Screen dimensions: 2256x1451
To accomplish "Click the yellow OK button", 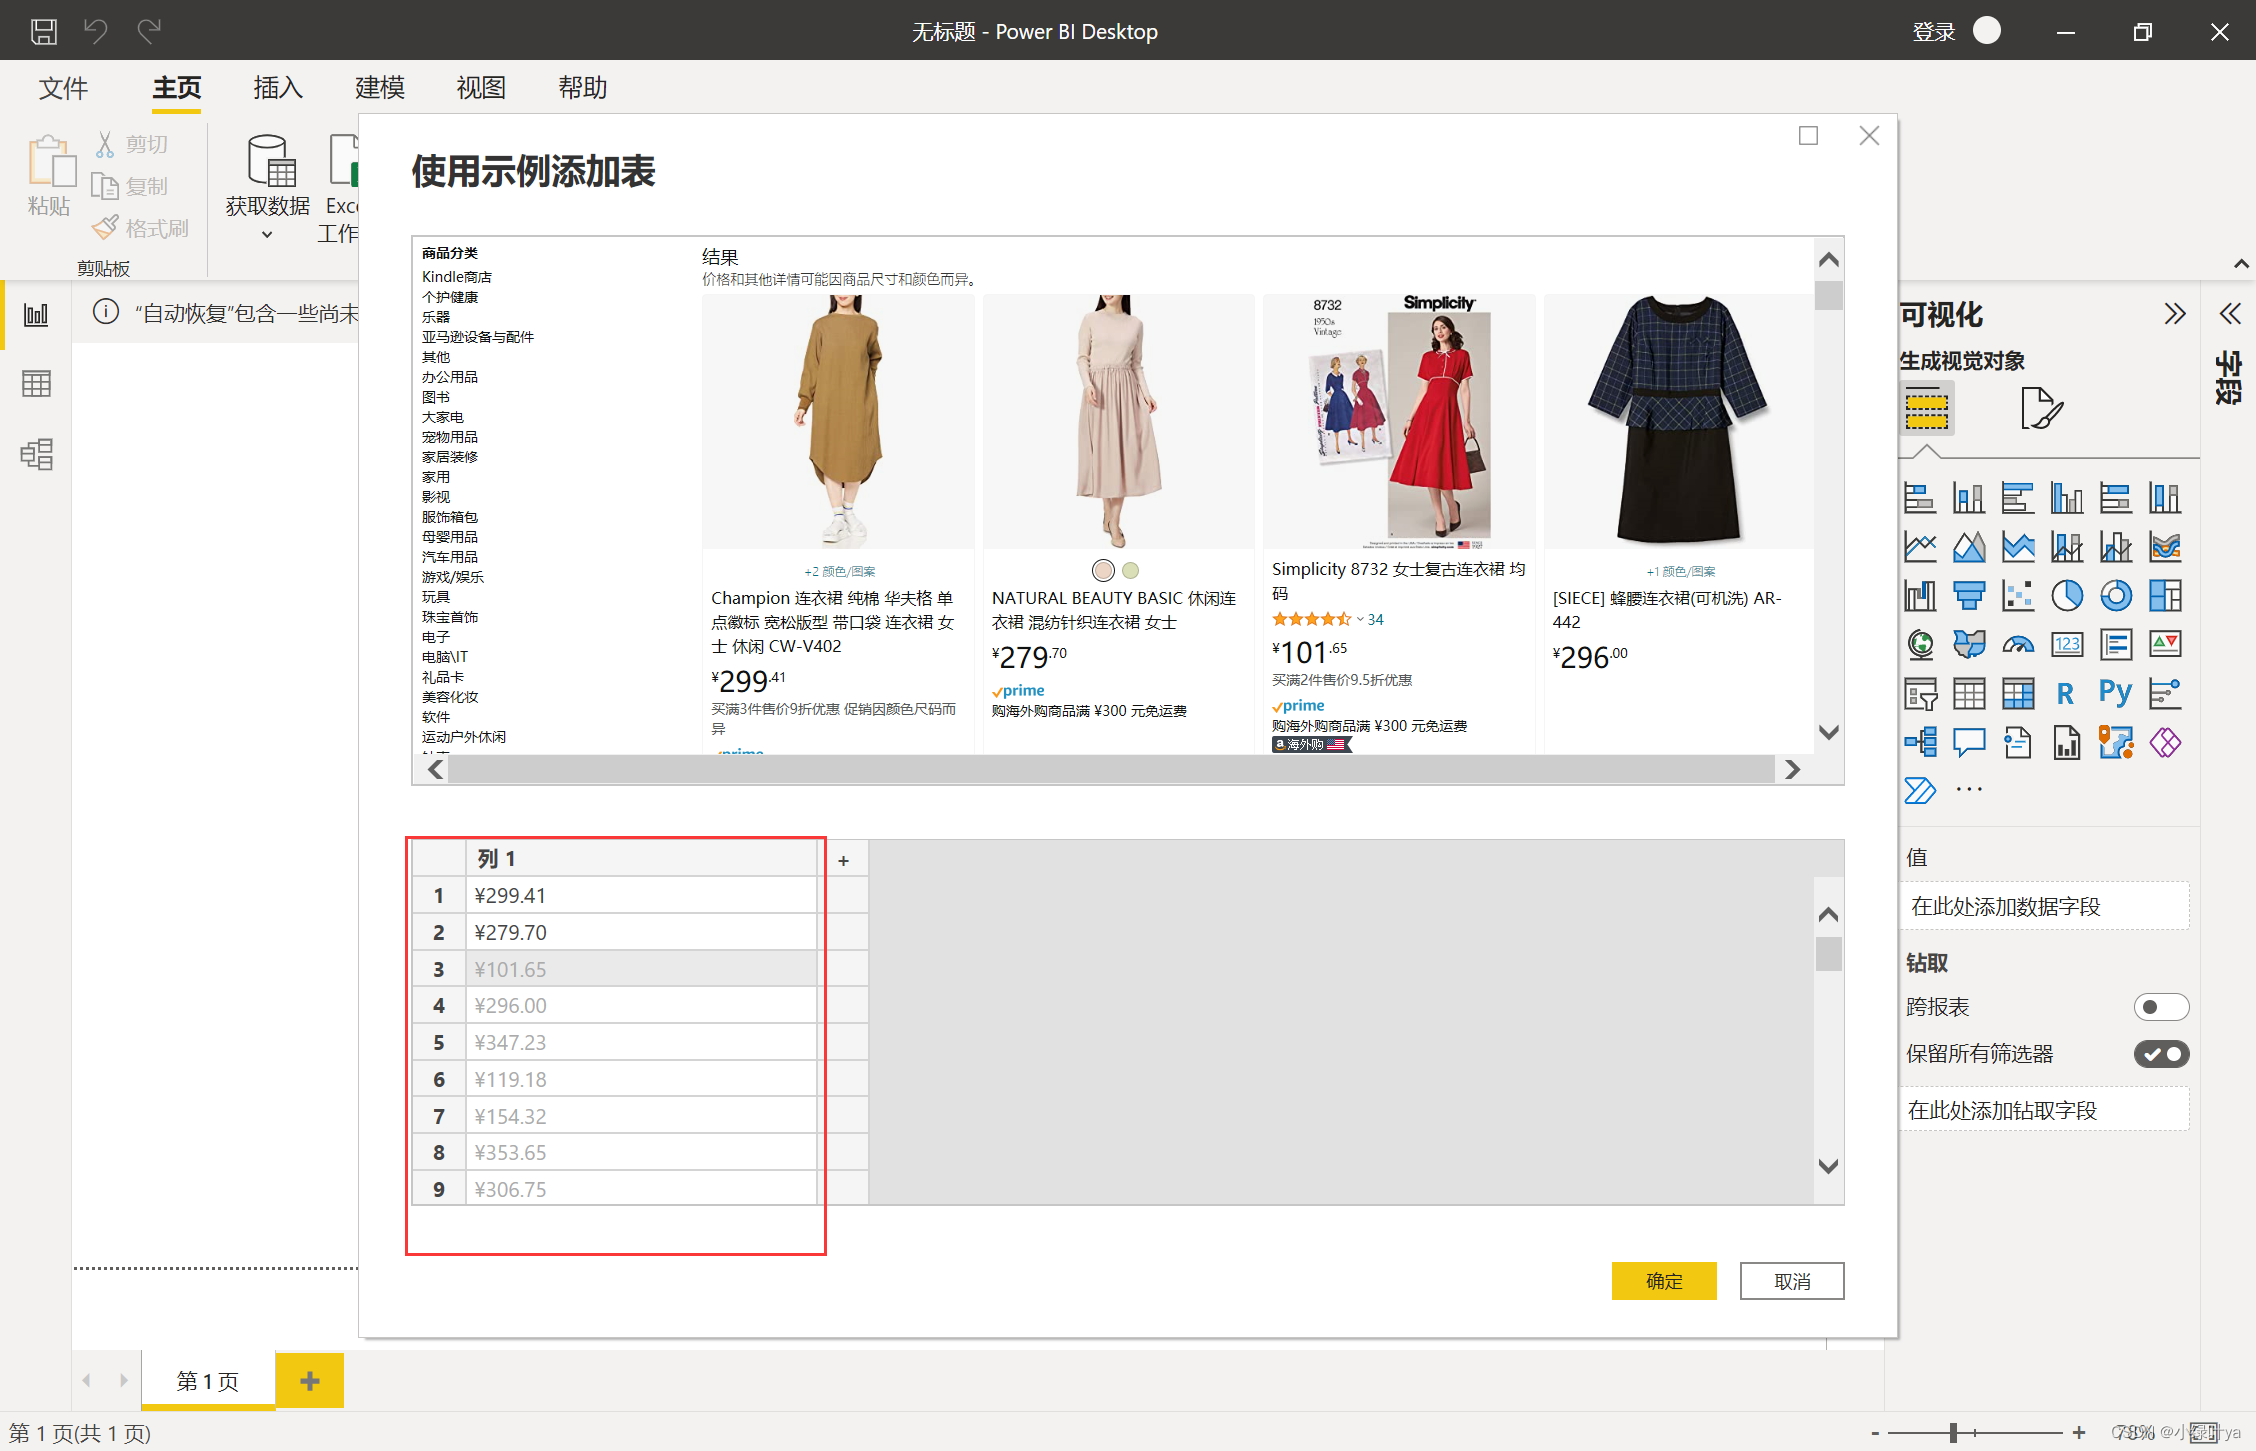I will (x=1664, y=1281).
